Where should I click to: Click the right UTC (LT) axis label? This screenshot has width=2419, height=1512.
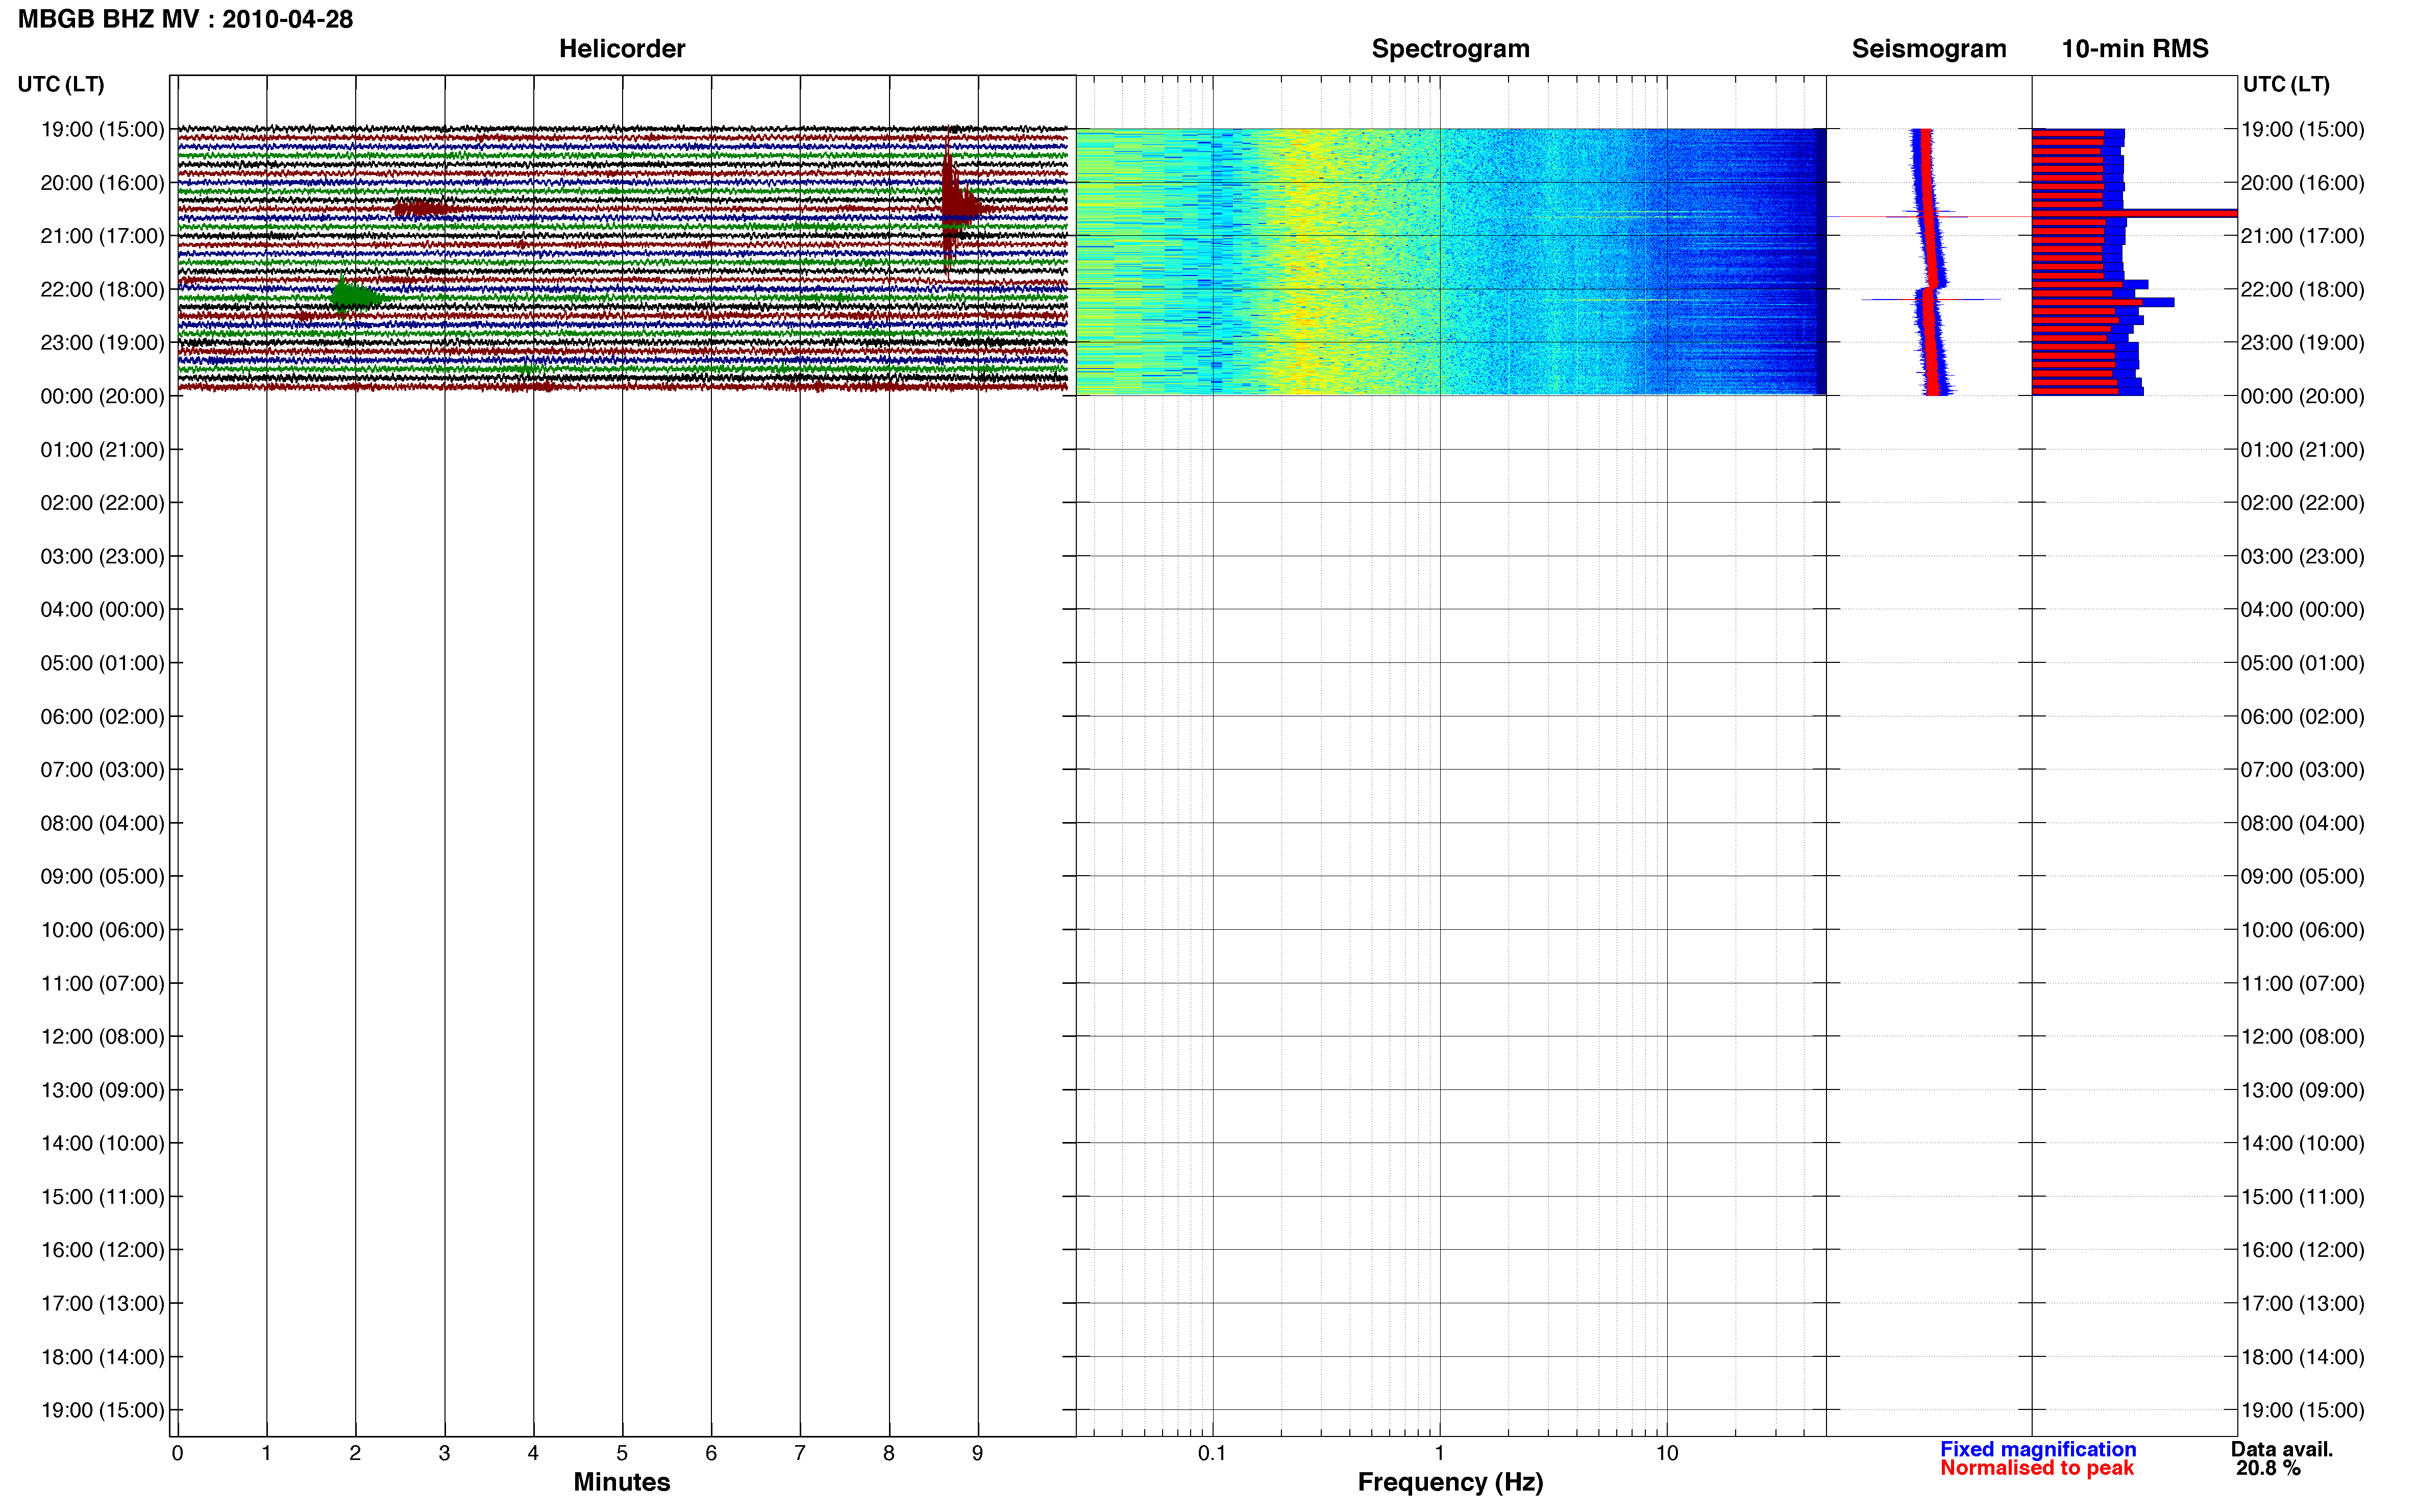pyautogui.click(x=2286, y=84)
